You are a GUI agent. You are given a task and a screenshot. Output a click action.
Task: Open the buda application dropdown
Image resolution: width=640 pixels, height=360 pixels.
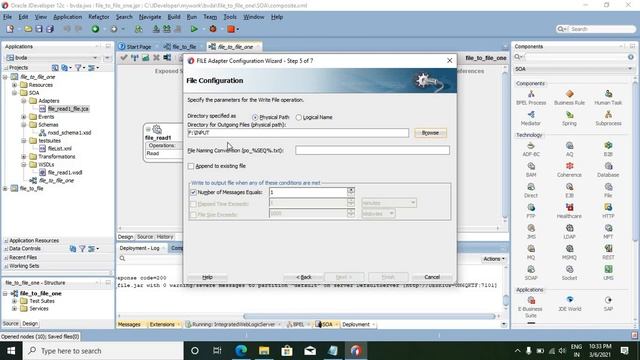tap(95, 58)
